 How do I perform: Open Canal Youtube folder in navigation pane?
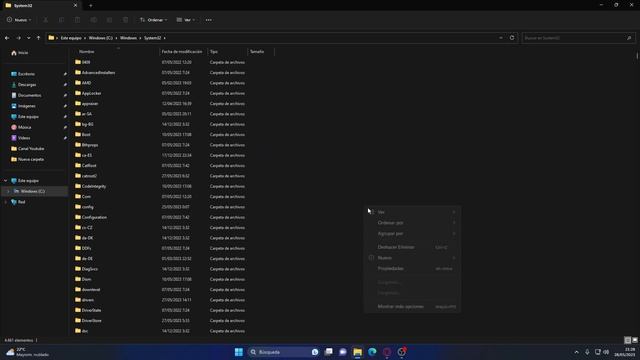coord(31,149)
